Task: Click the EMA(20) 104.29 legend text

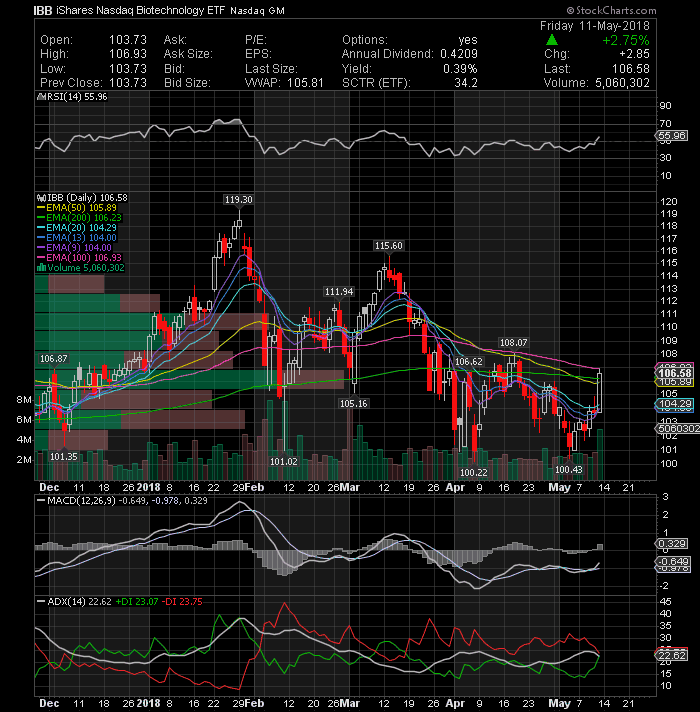Action: click(x=82, y=228)
